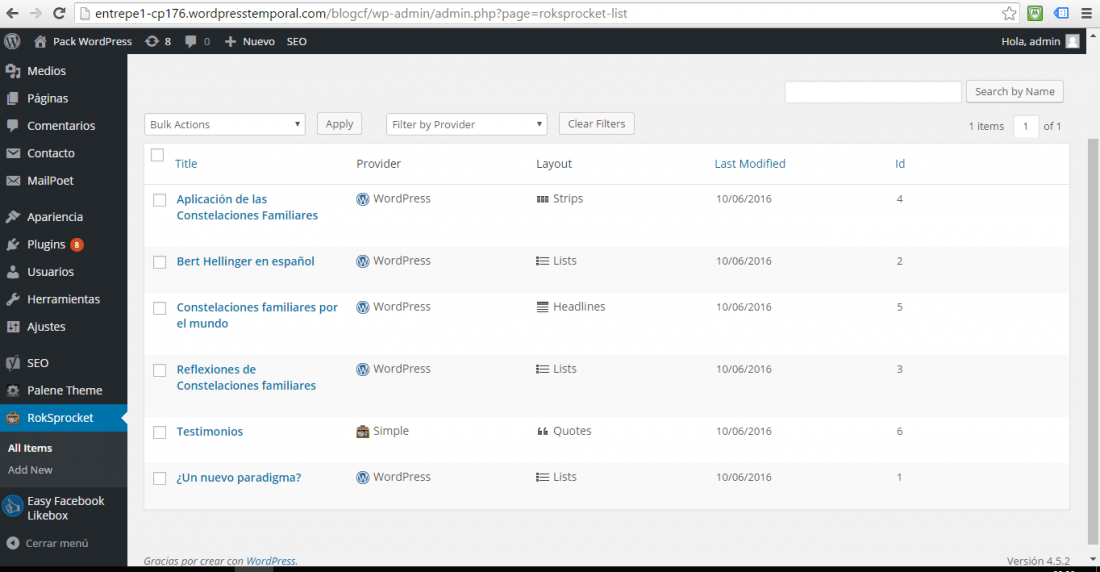Click the browser back arrow

13,13
